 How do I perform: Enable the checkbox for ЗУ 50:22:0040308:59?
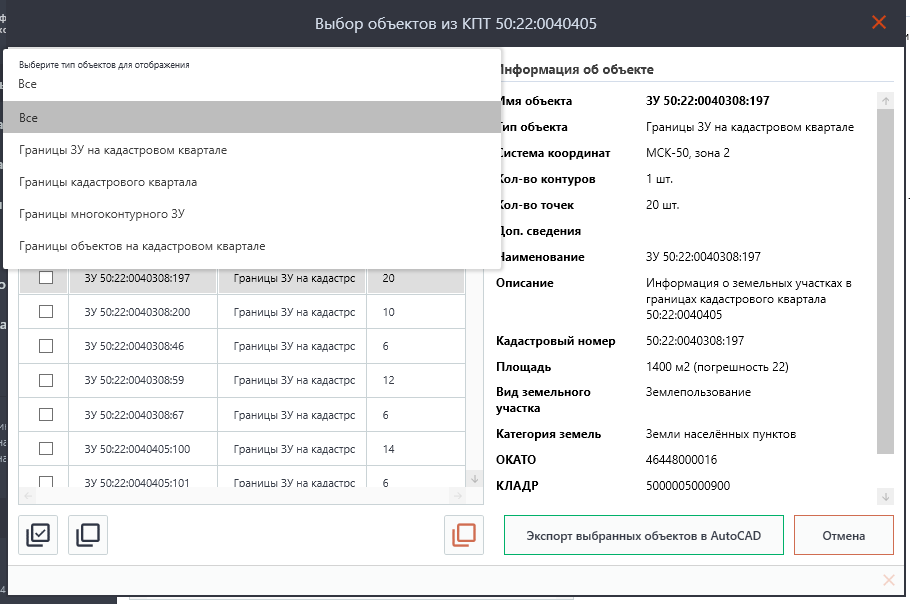point(46,380)
